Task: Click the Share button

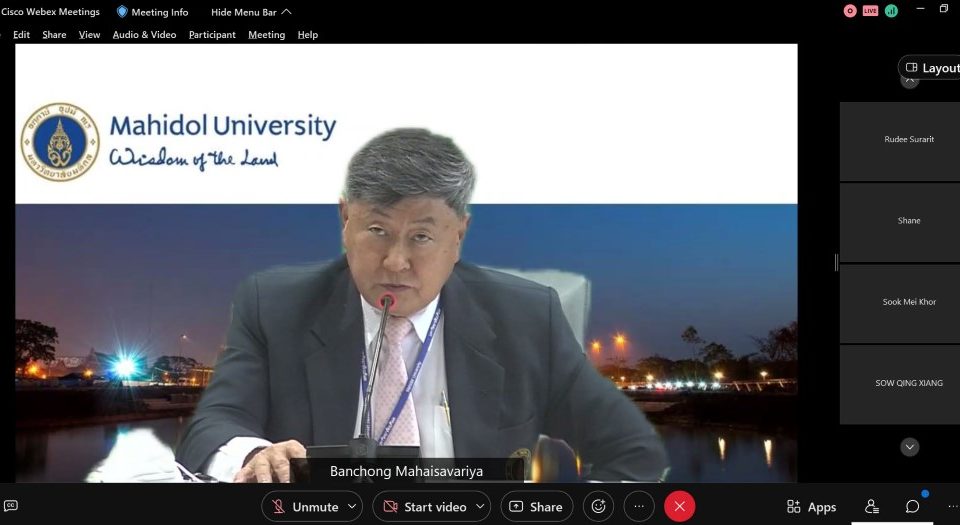Action: coord(536,507)
